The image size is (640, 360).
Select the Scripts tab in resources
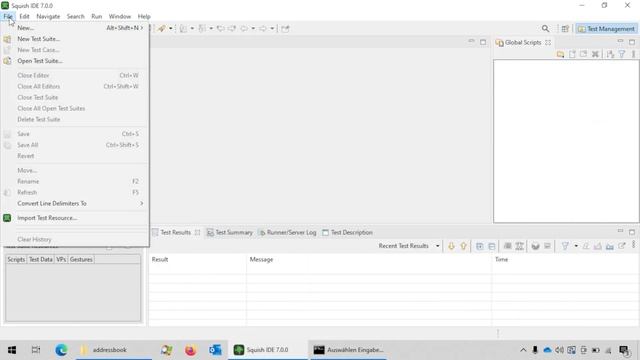[x=16, y=260]
